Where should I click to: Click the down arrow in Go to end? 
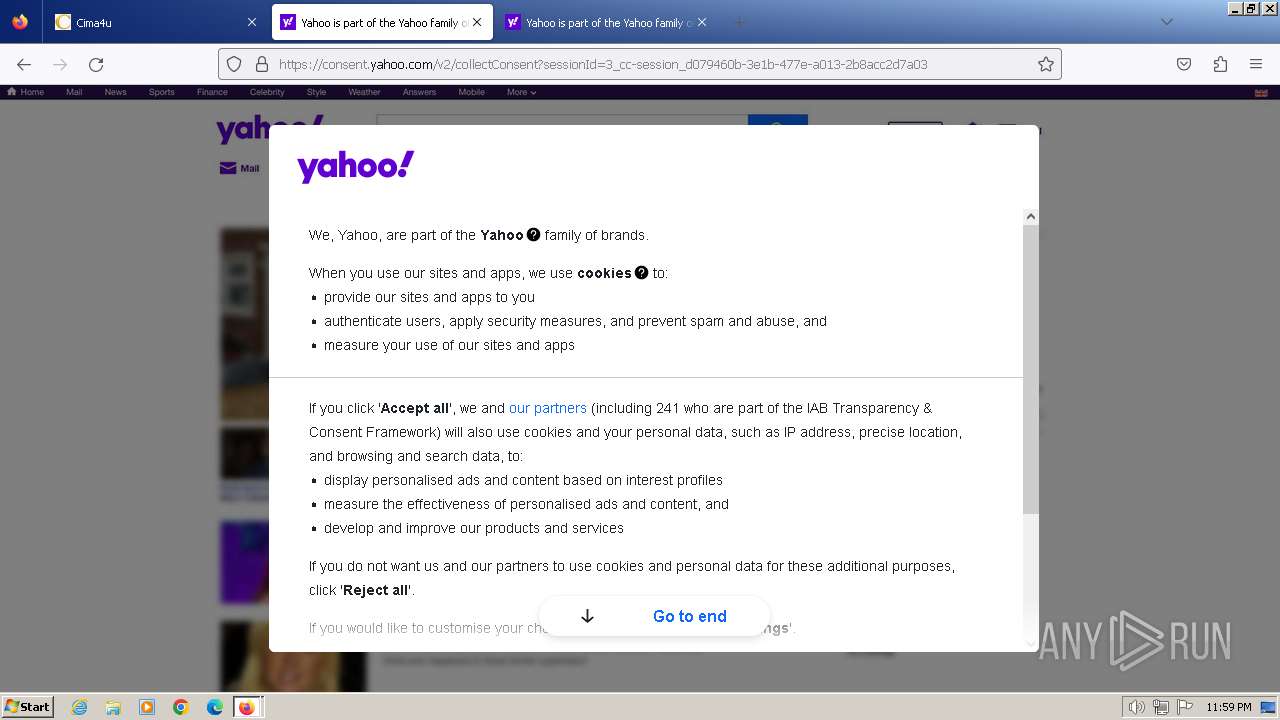[587, 616]
